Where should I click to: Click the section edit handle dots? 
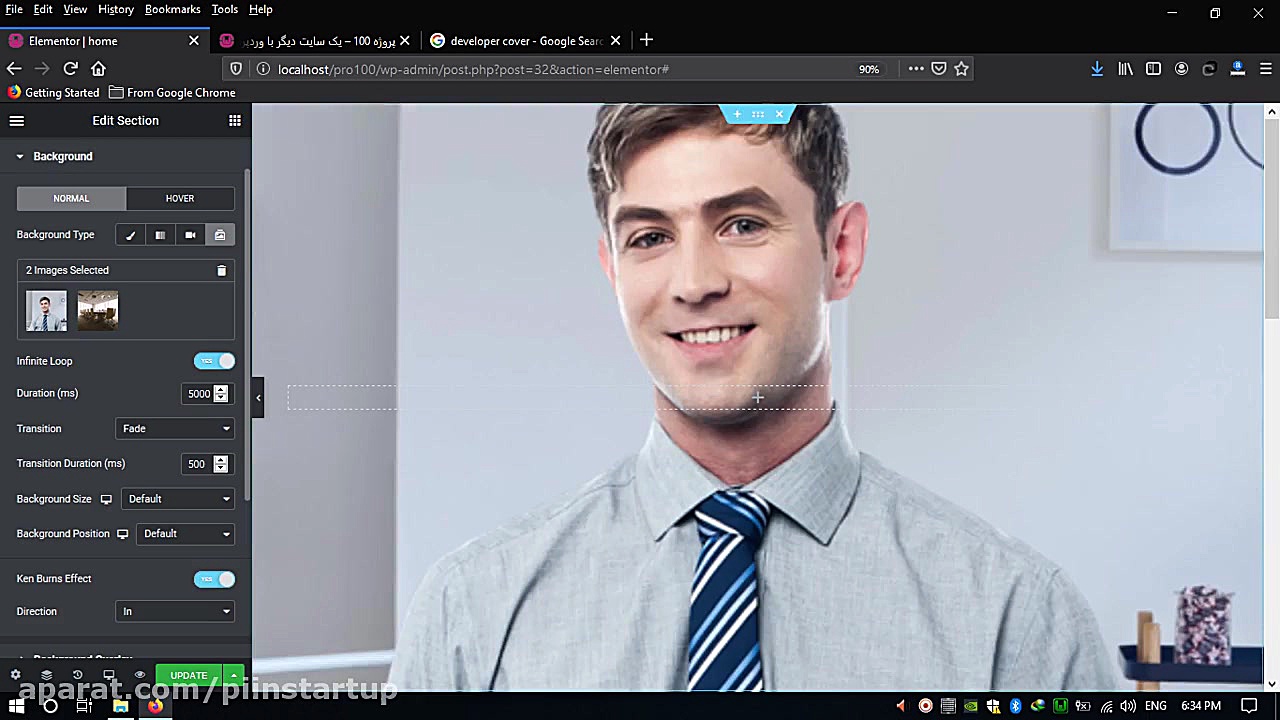758,114
